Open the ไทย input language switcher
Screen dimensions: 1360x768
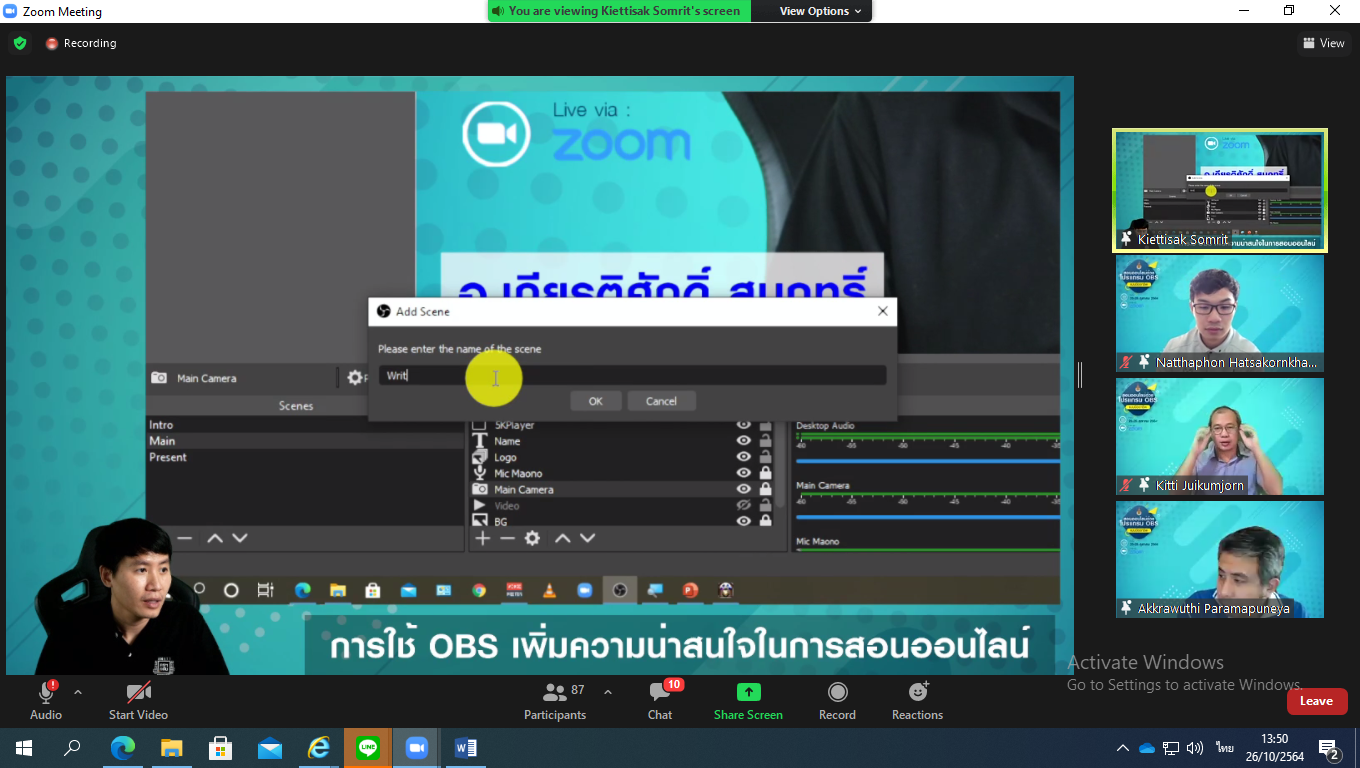click(x=1225, y=748)
